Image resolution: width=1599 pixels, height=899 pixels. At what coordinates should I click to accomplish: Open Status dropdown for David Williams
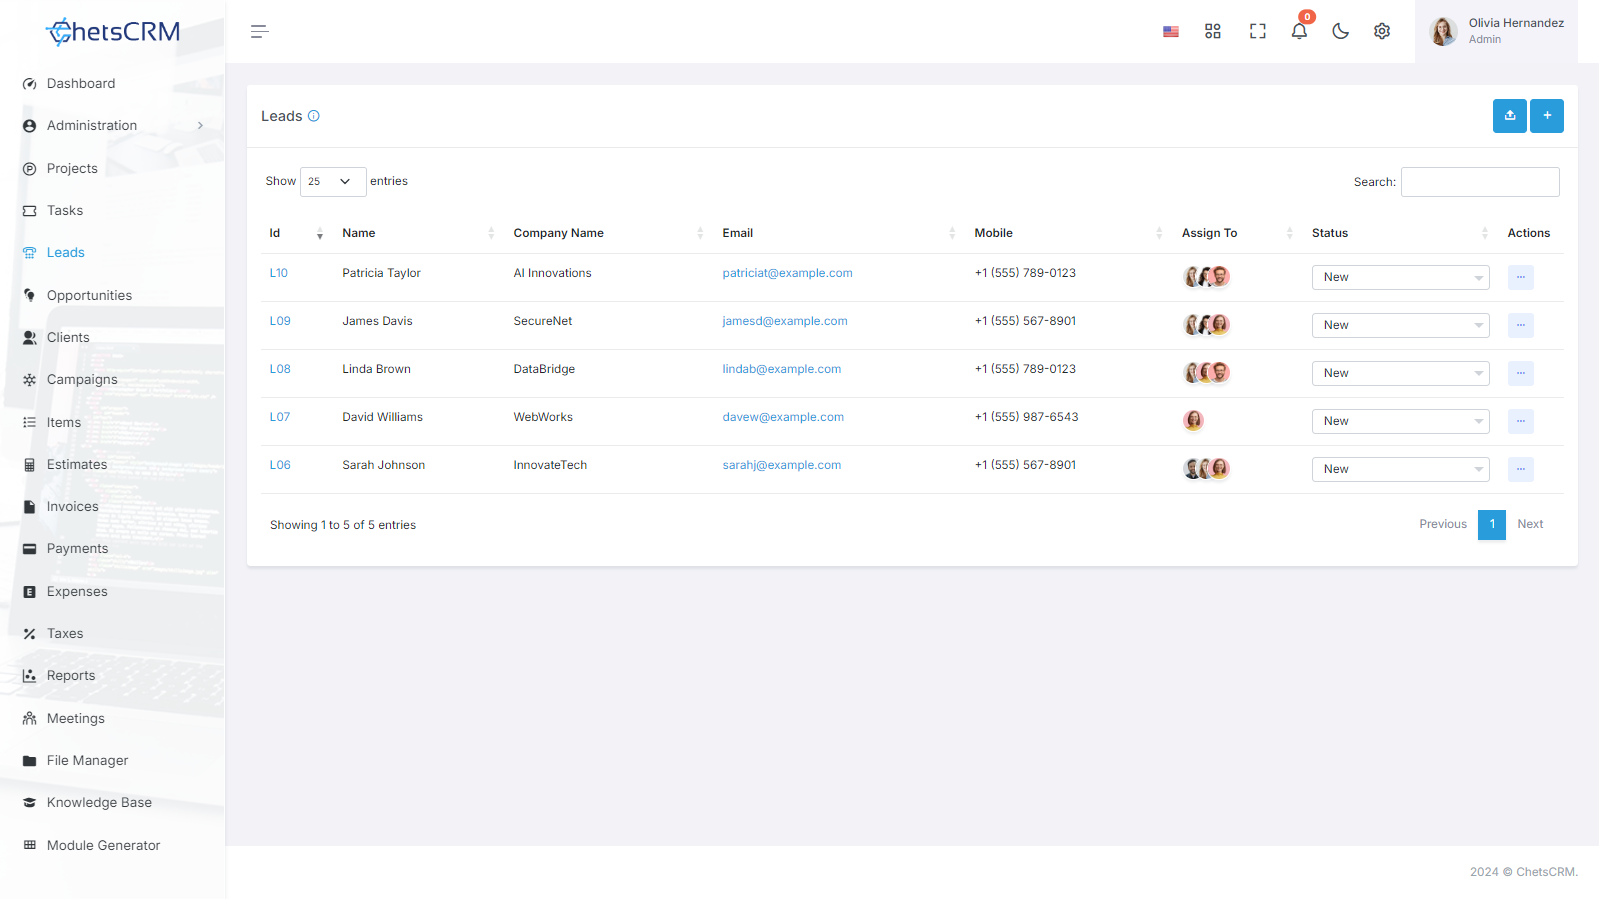pos(1400,421)
